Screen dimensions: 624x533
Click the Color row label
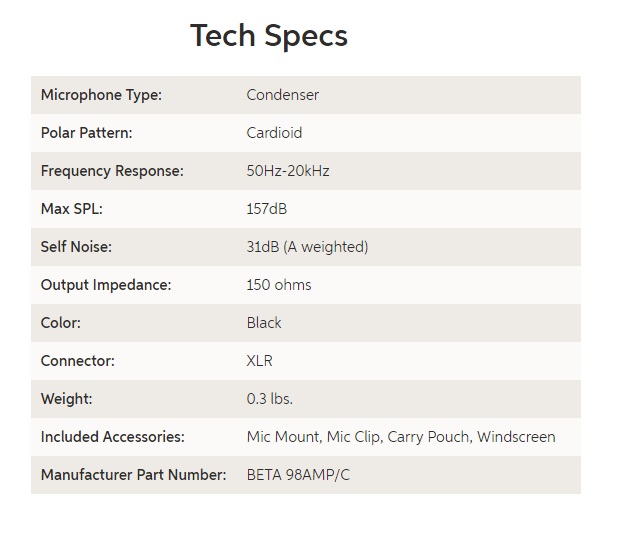pyautogui.click(x=61, y=323)
